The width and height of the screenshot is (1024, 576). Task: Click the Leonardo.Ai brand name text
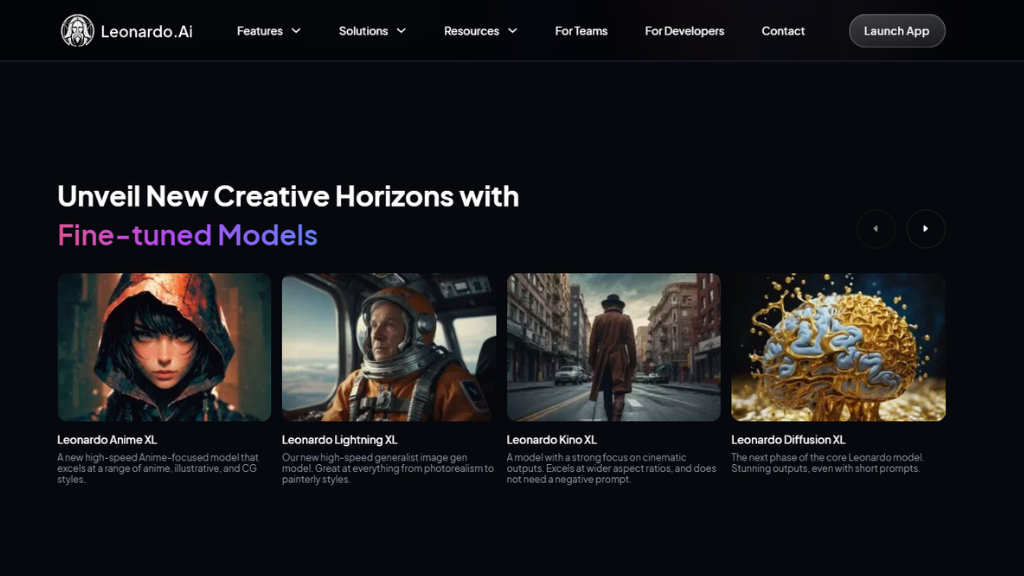point(146,31)
